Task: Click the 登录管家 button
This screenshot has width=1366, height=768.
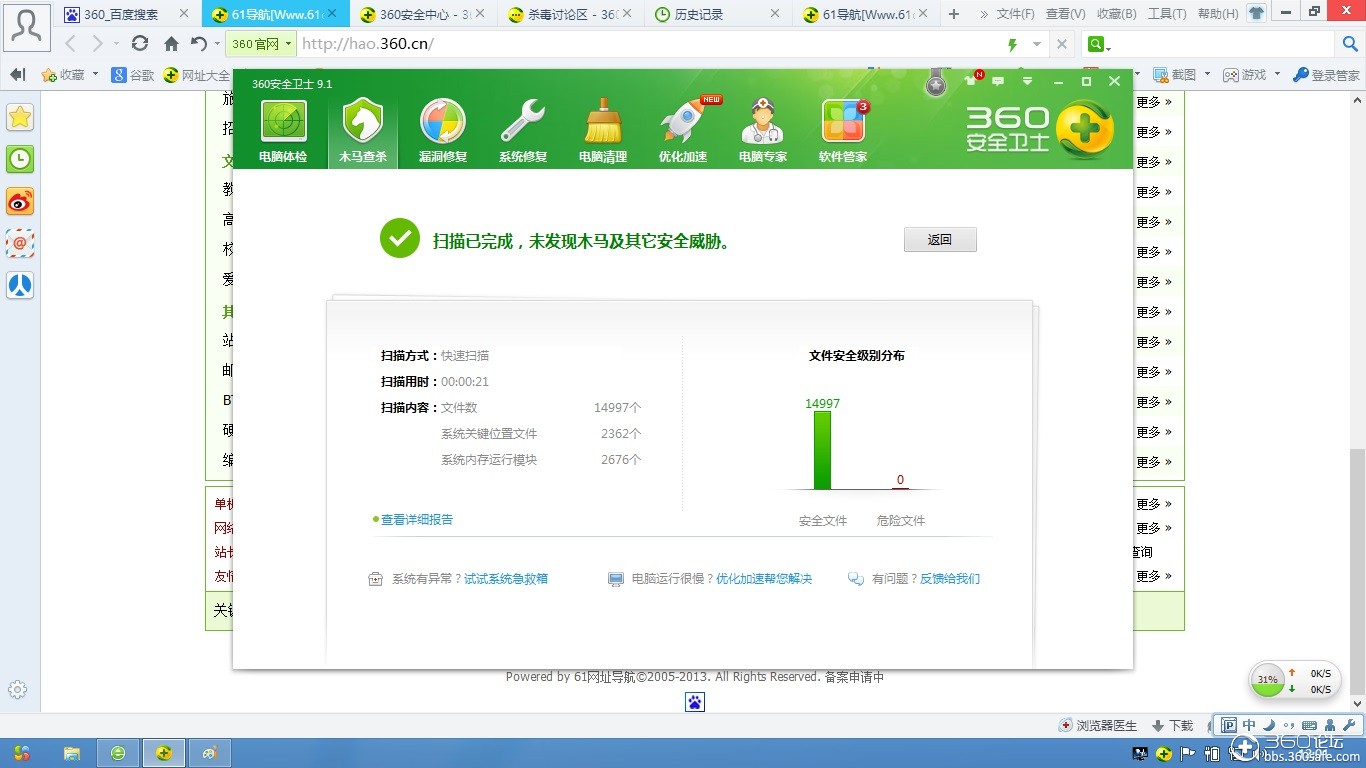Action: pyautogui.click(x=1326, y=75)
